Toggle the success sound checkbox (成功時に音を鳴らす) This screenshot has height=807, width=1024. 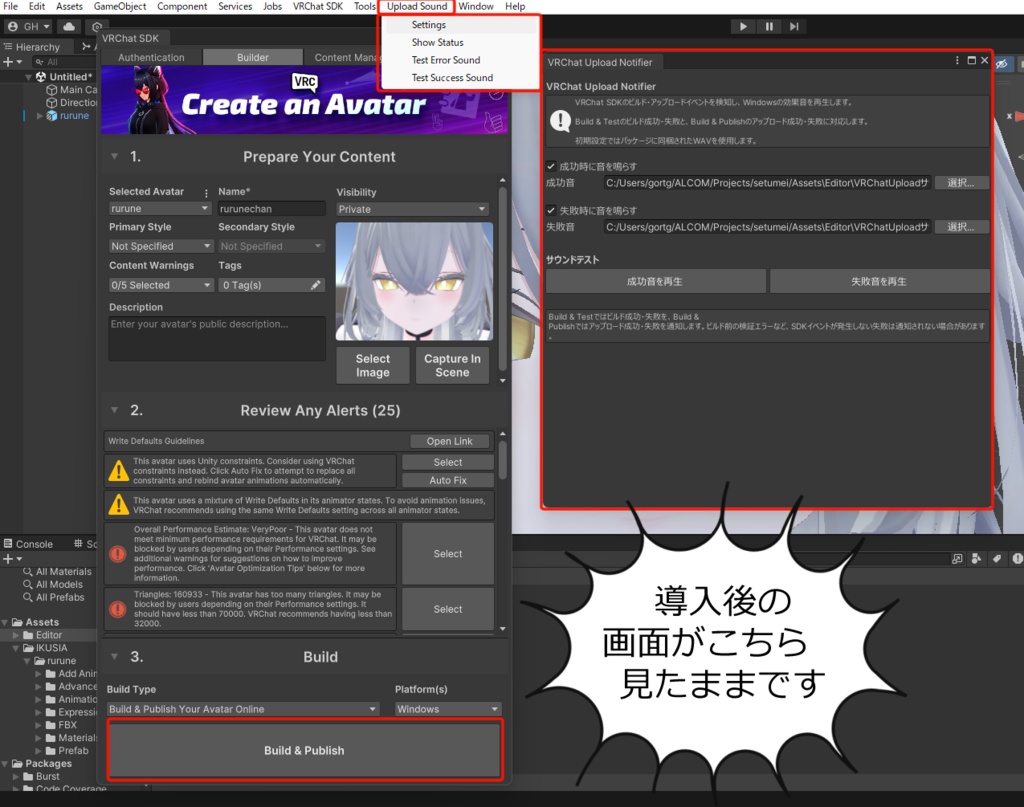point(551,166)
